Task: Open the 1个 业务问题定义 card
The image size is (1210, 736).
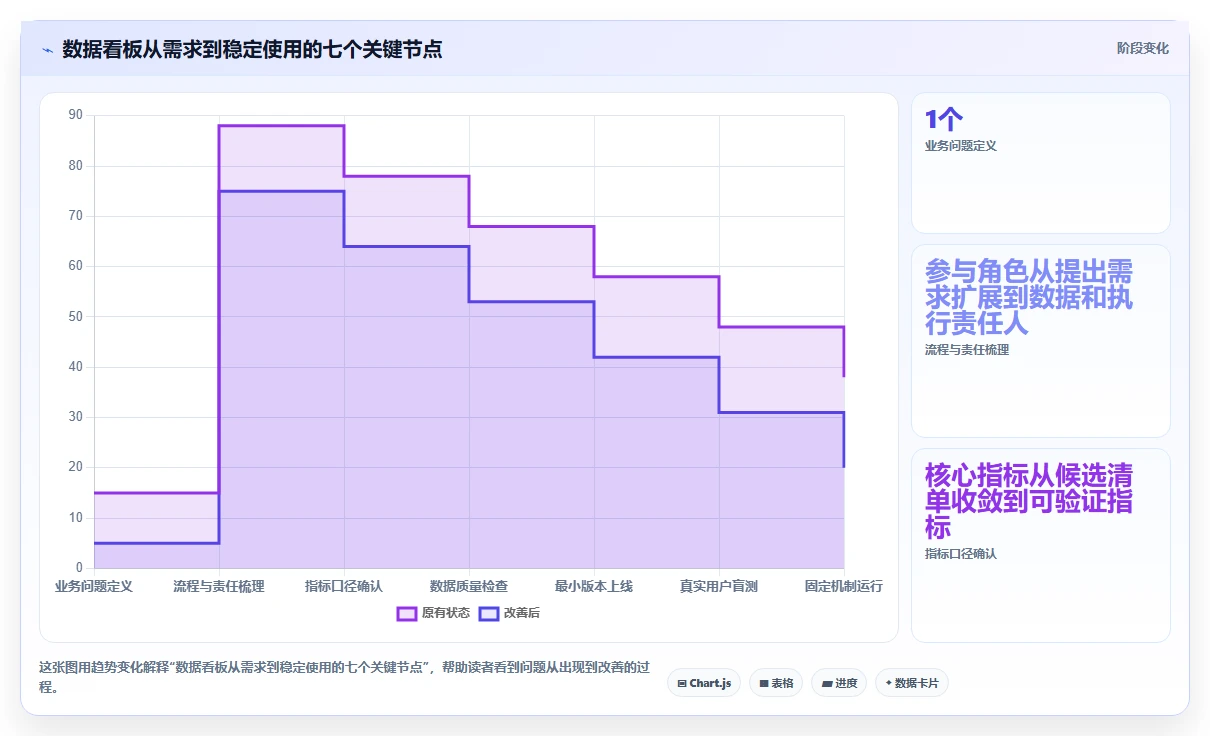Action: coord(1041,163)
